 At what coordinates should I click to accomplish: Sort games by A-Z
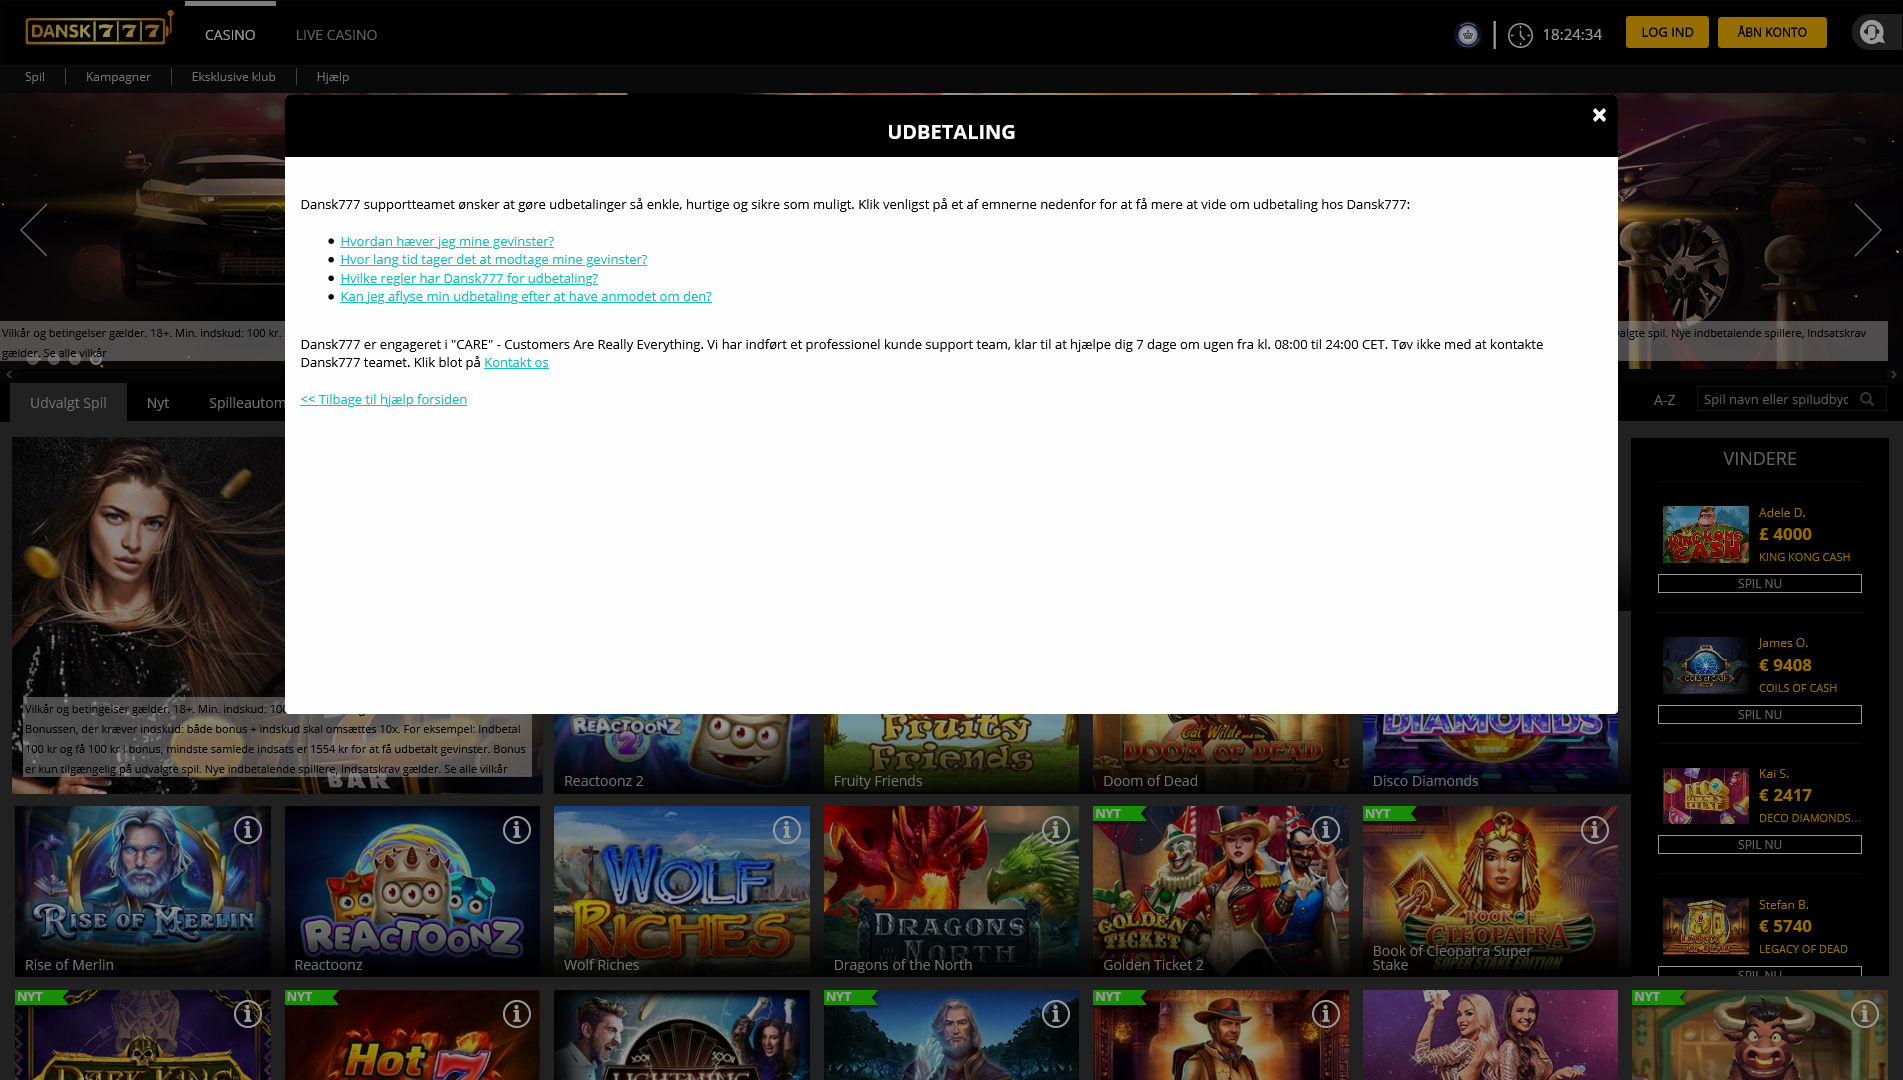pos(1664,400)
